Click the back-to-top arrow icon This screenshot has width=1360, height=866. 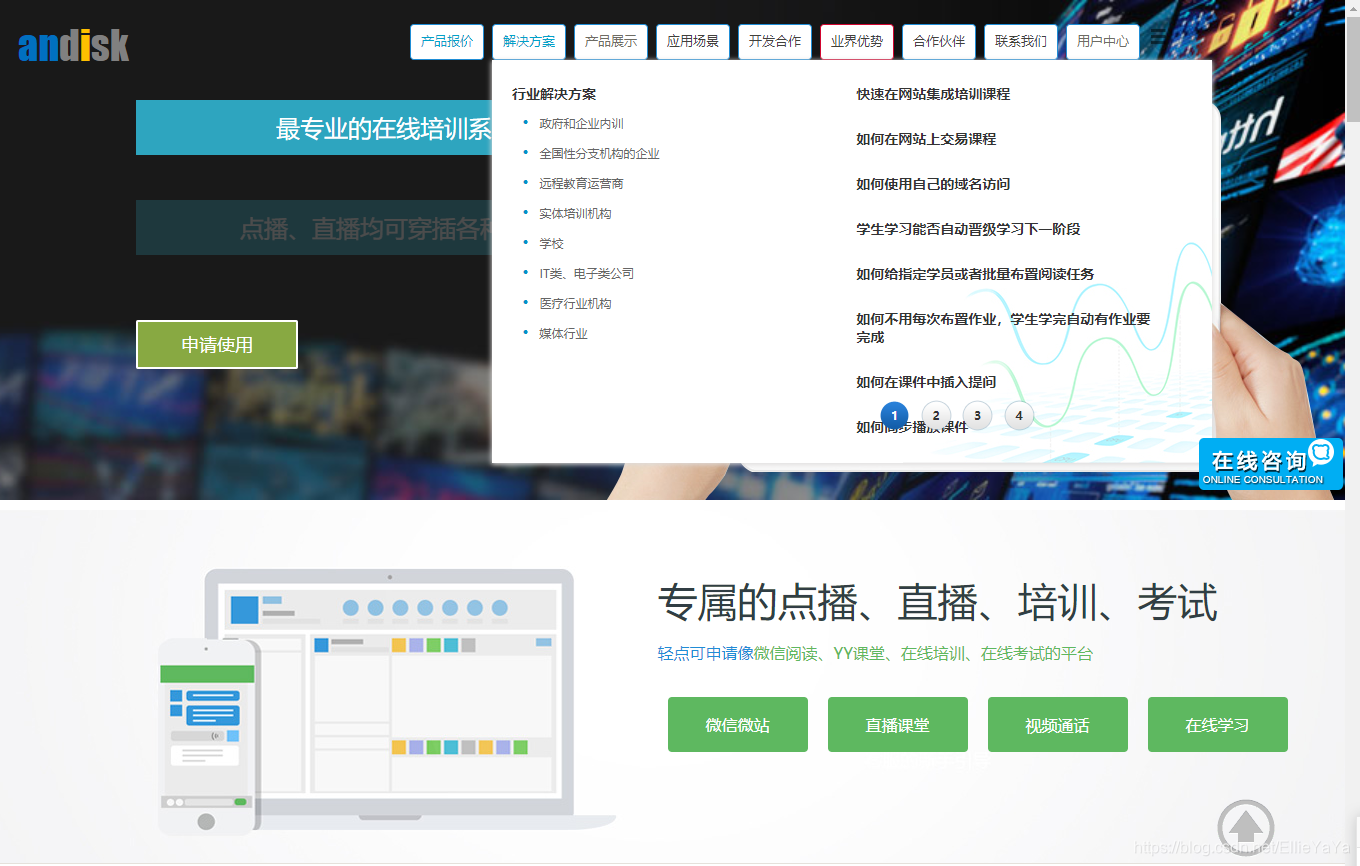coord(1246,827)
